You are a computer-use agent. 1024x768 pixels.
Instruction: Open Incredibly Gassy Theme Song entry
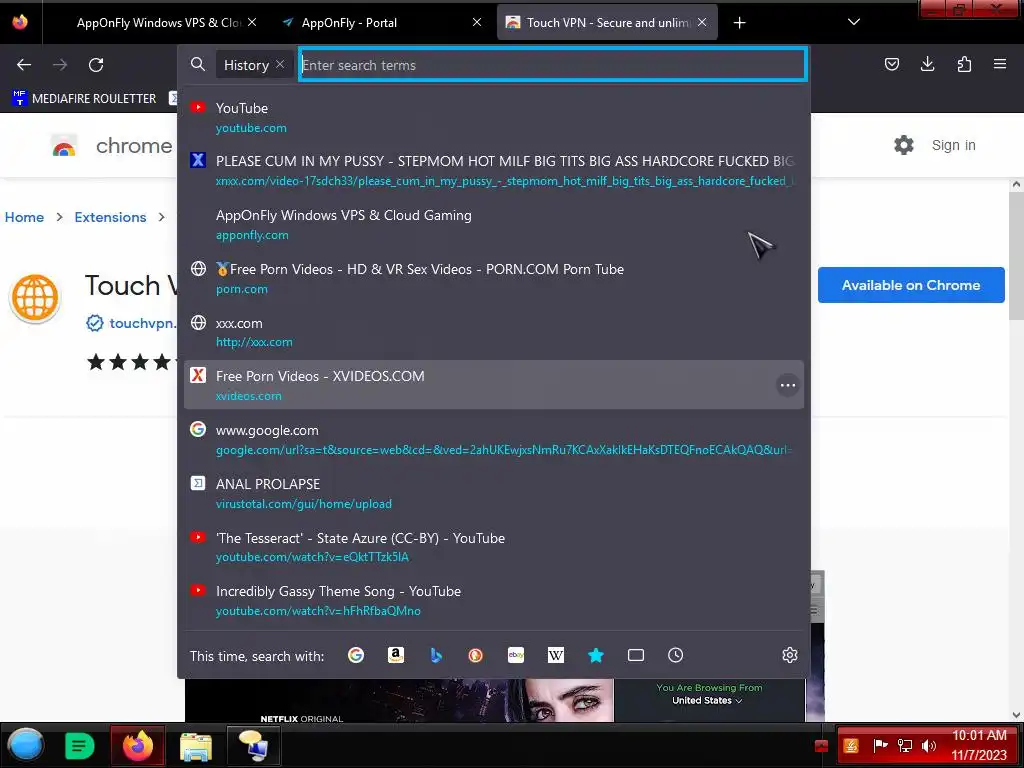click(x=494, y=601)
